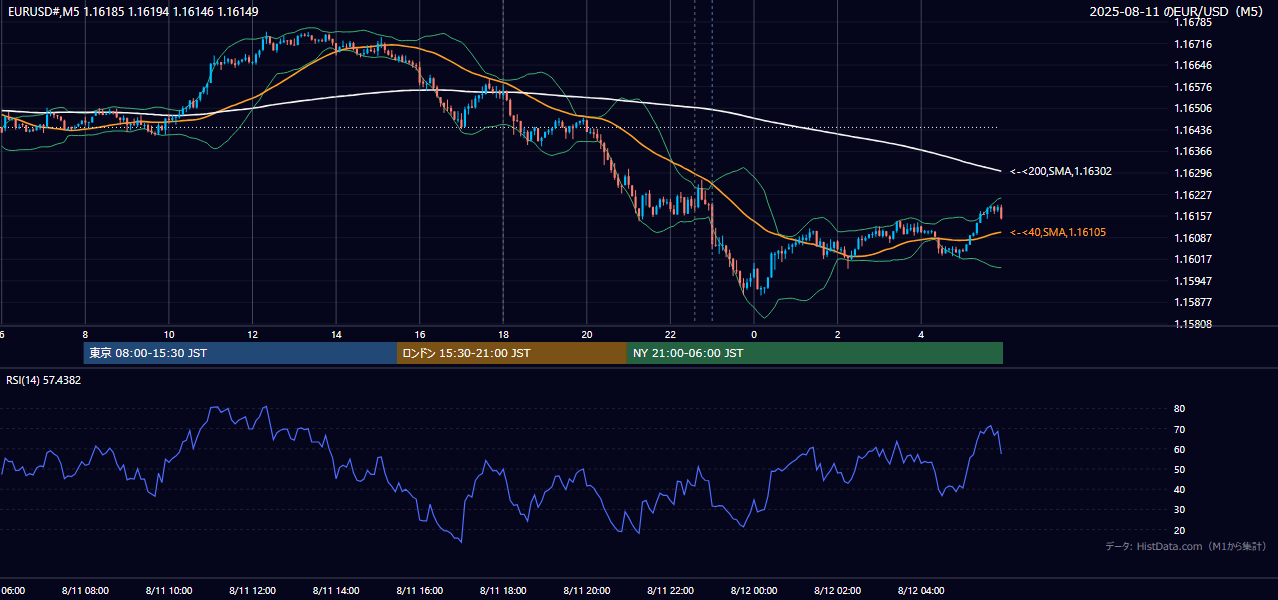Click RSI scale value 50
This screenshot has width=1278, height=600.
point(1180,469)
